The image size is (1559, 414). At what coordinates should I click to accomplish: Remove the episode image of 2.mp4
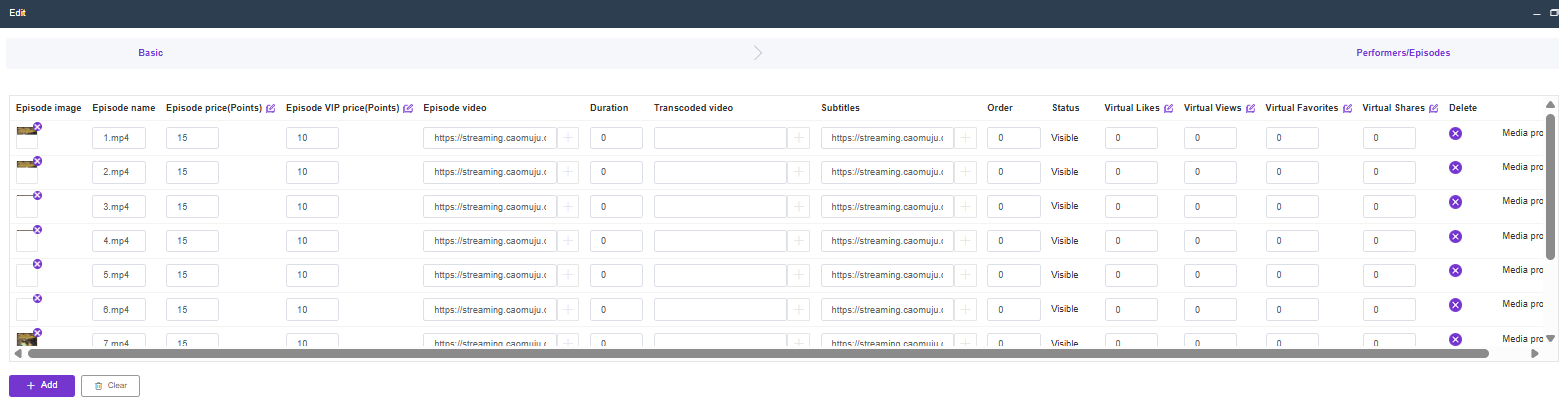(x=37, y=161)
